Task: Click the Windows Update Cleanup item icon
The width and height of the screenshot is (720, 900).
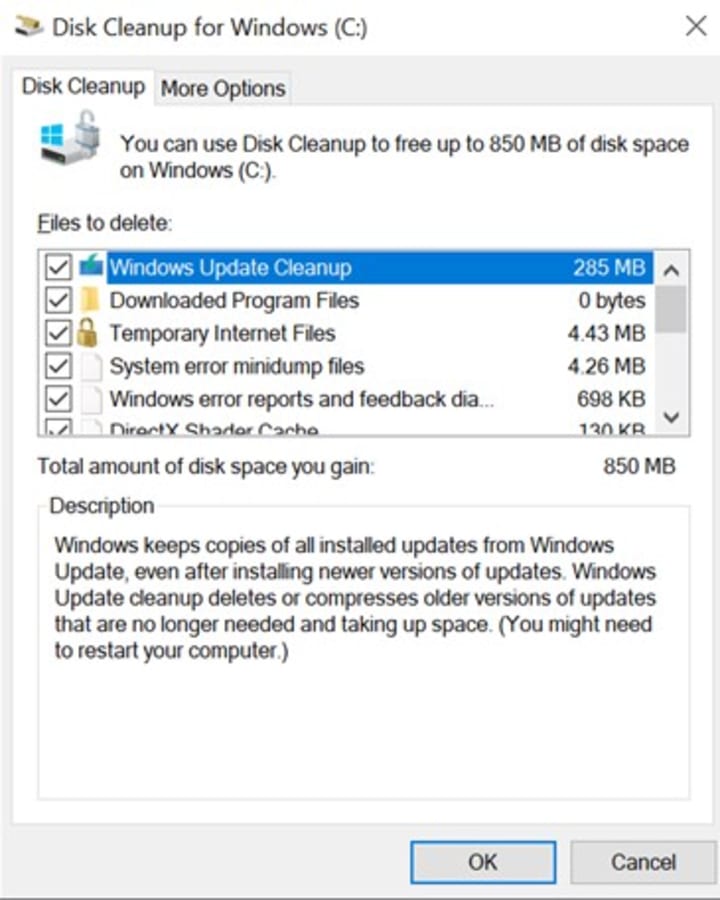Action: 91,266
